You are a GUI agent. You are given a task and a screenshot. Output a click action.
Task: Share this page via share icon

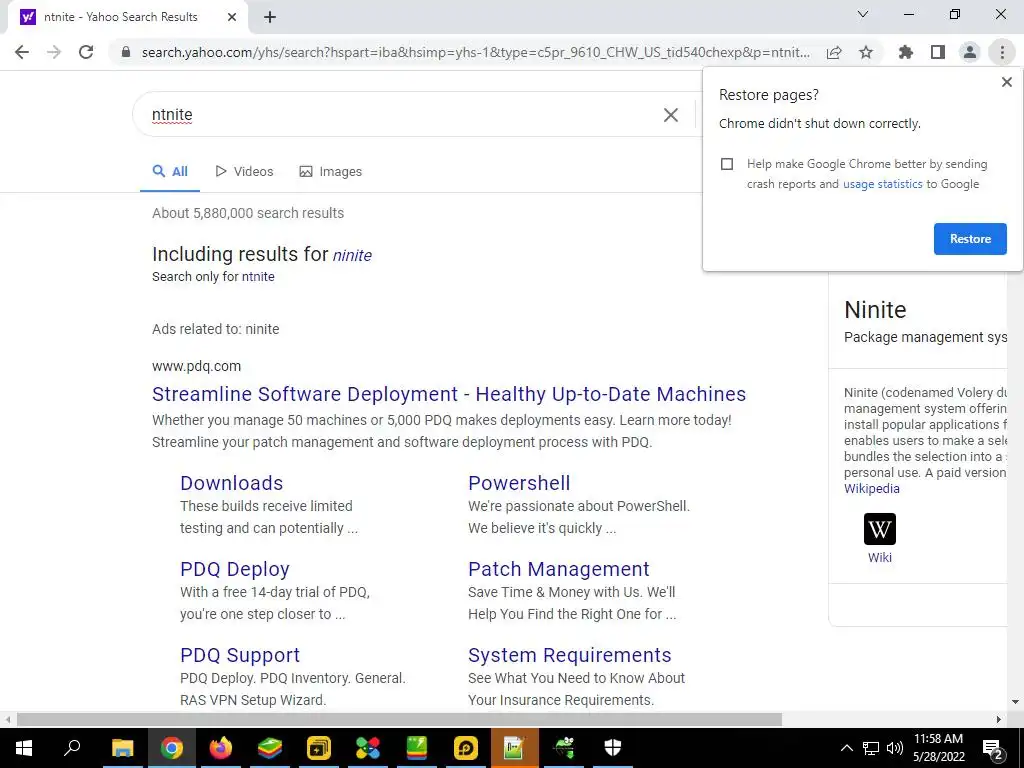pos(834,53)
